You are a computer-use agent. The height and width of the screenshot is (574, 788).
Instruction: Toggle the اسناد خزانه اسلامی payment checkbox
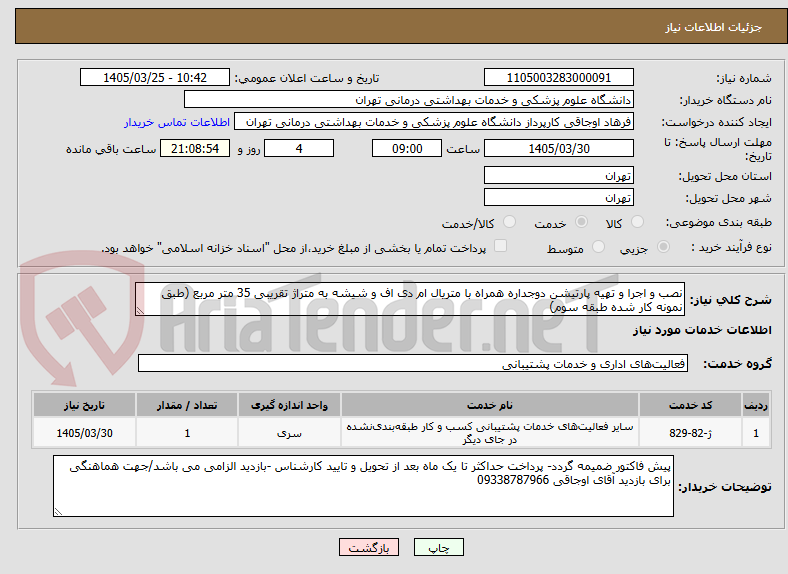pyautogui.click(x=500, y=246)
